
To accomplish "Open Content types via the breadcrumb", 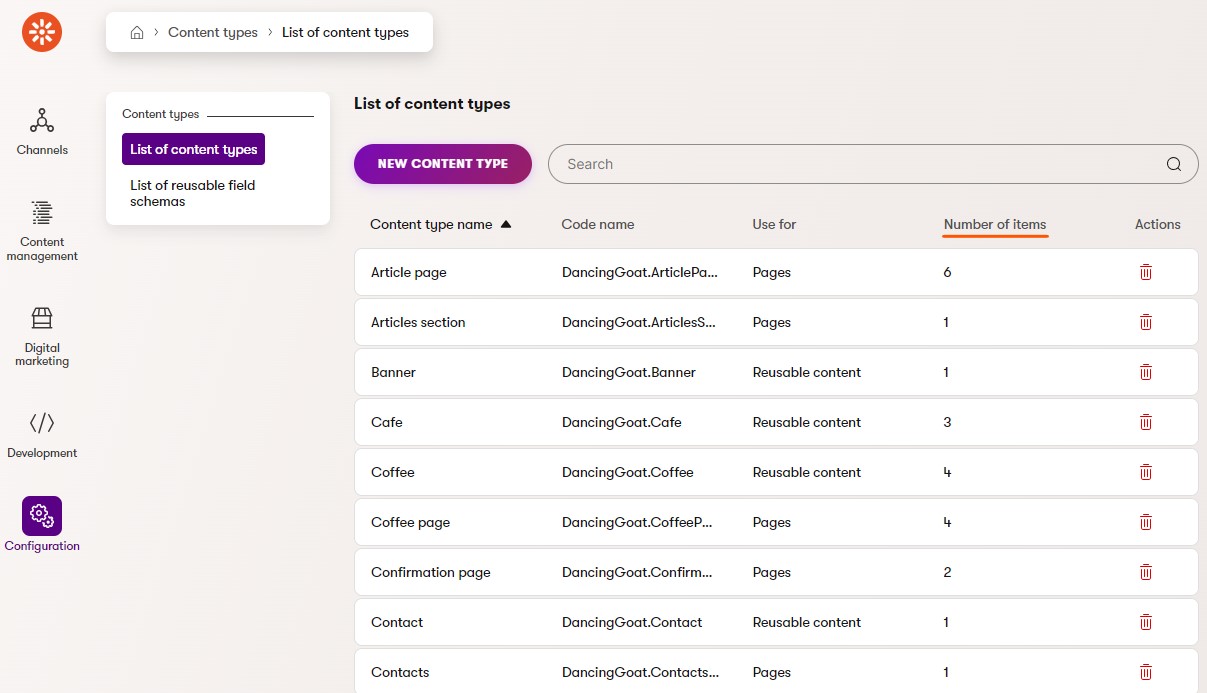I will [x=213, y=32].
